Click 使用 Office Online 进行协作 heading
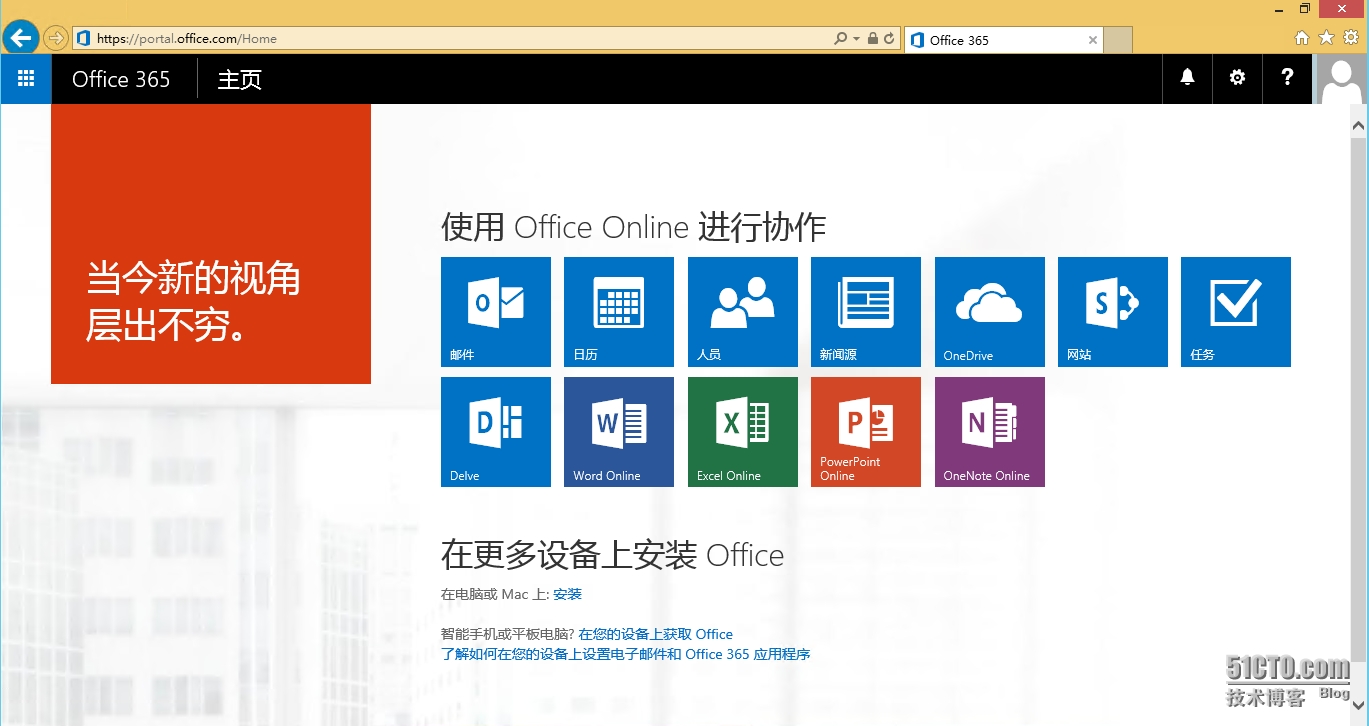 tap(634, 227)
